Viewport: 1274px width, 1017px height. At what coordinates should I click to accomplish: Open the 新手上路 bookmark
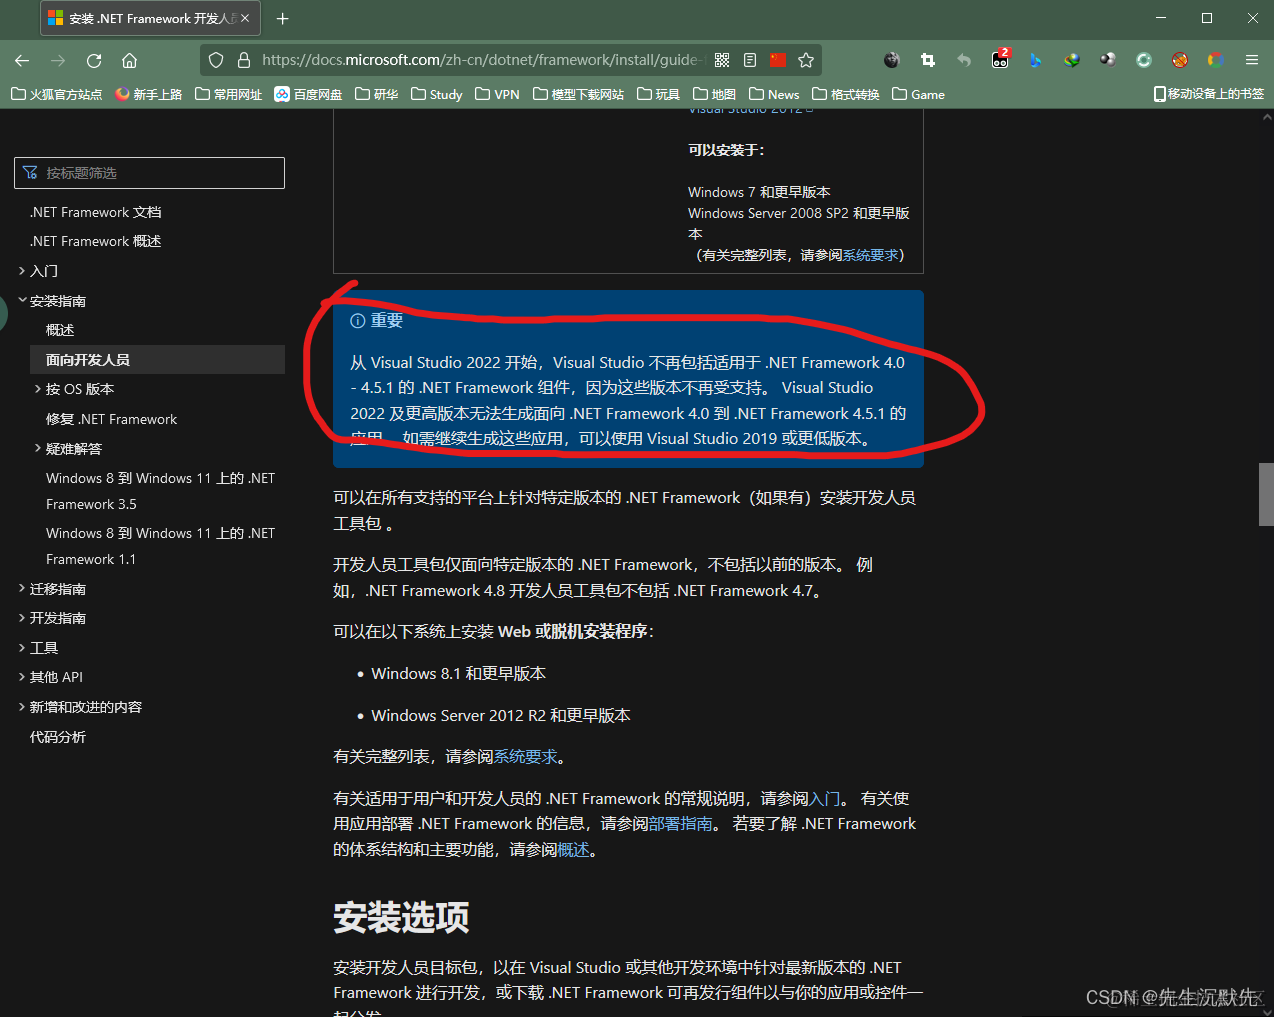(149, 94)
